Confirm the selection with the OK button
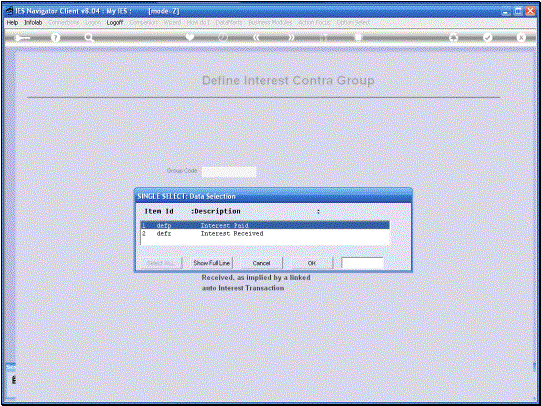Image resolution: width=541 pixels, height=406 pixels. point(312,263)
